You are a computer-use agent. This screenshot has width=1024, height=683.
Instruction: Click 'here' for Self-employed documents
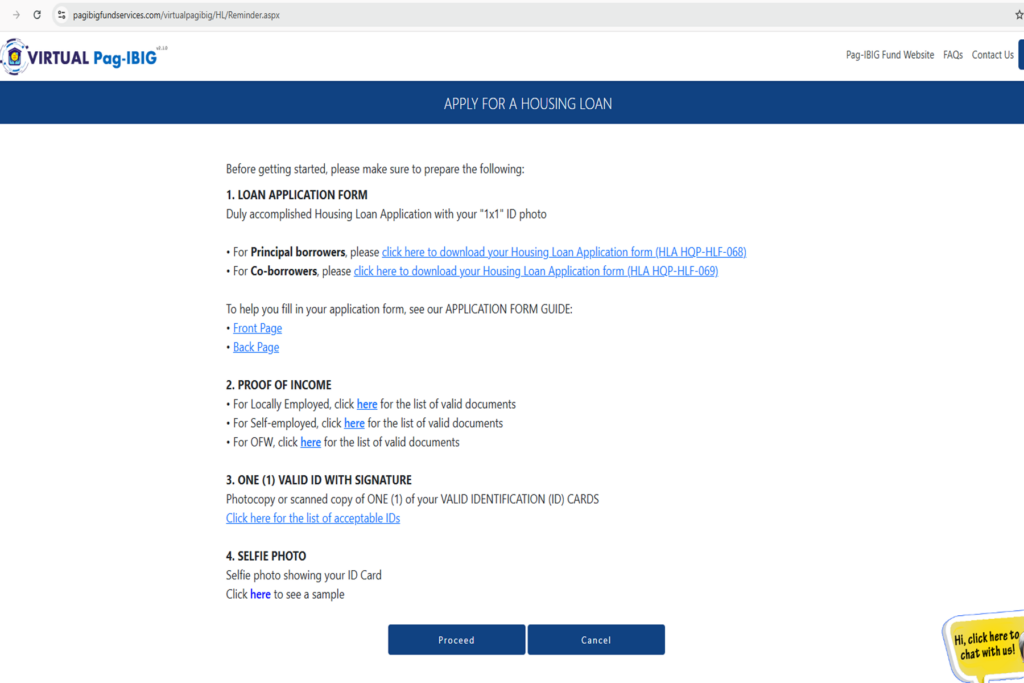pos(354,423)
